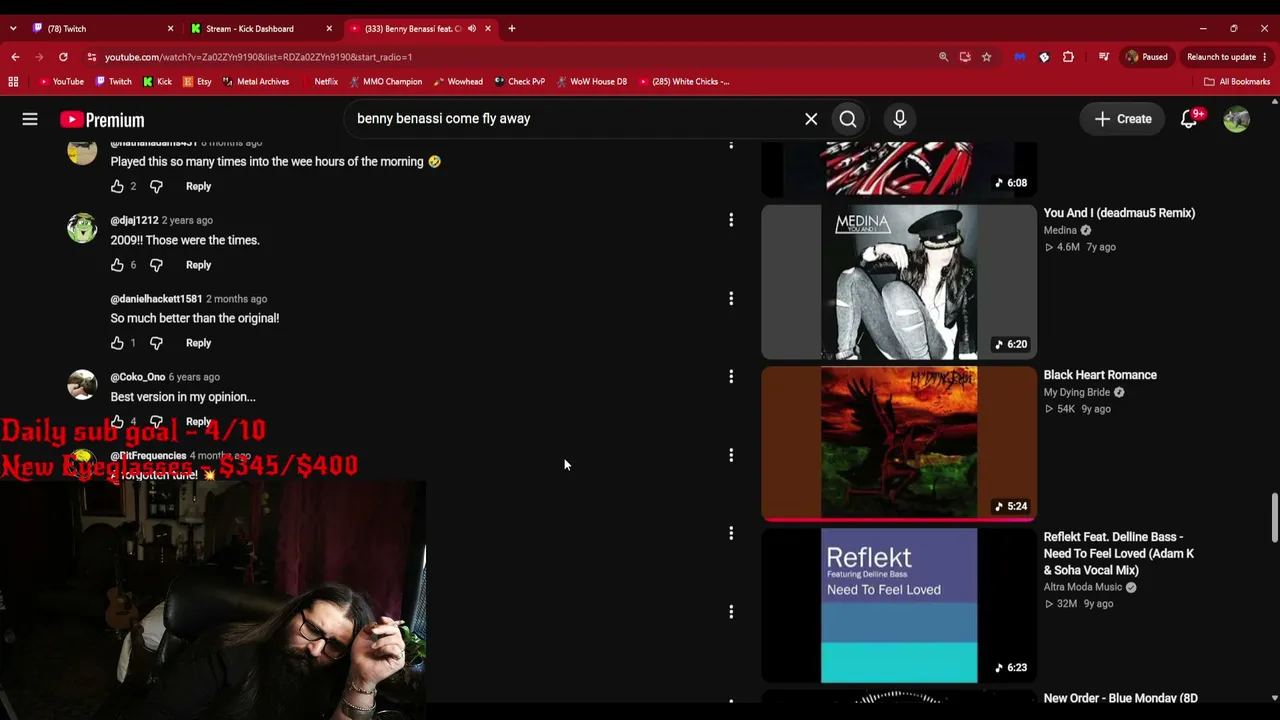Open options menu for @djaj1212 comment
The image size is (1280, 720).
coord(731,220)
